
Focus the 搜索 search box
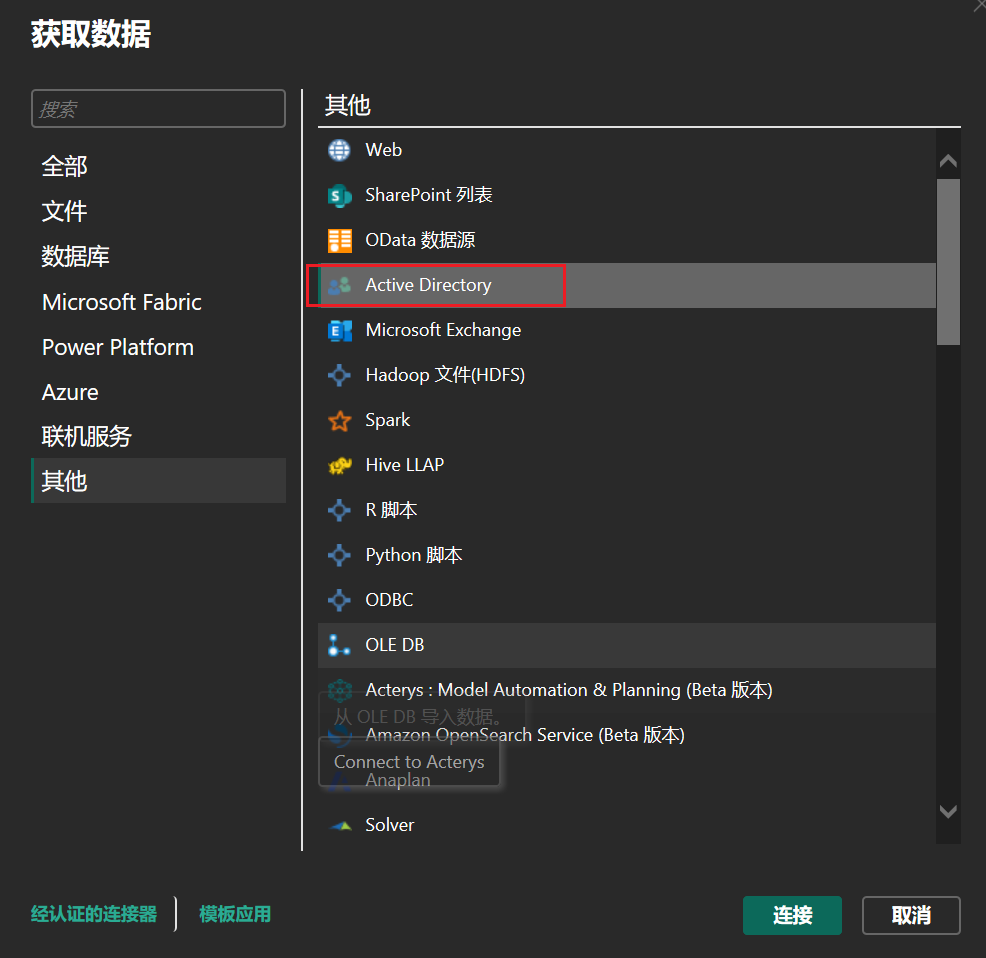click(x=158, y=109)
